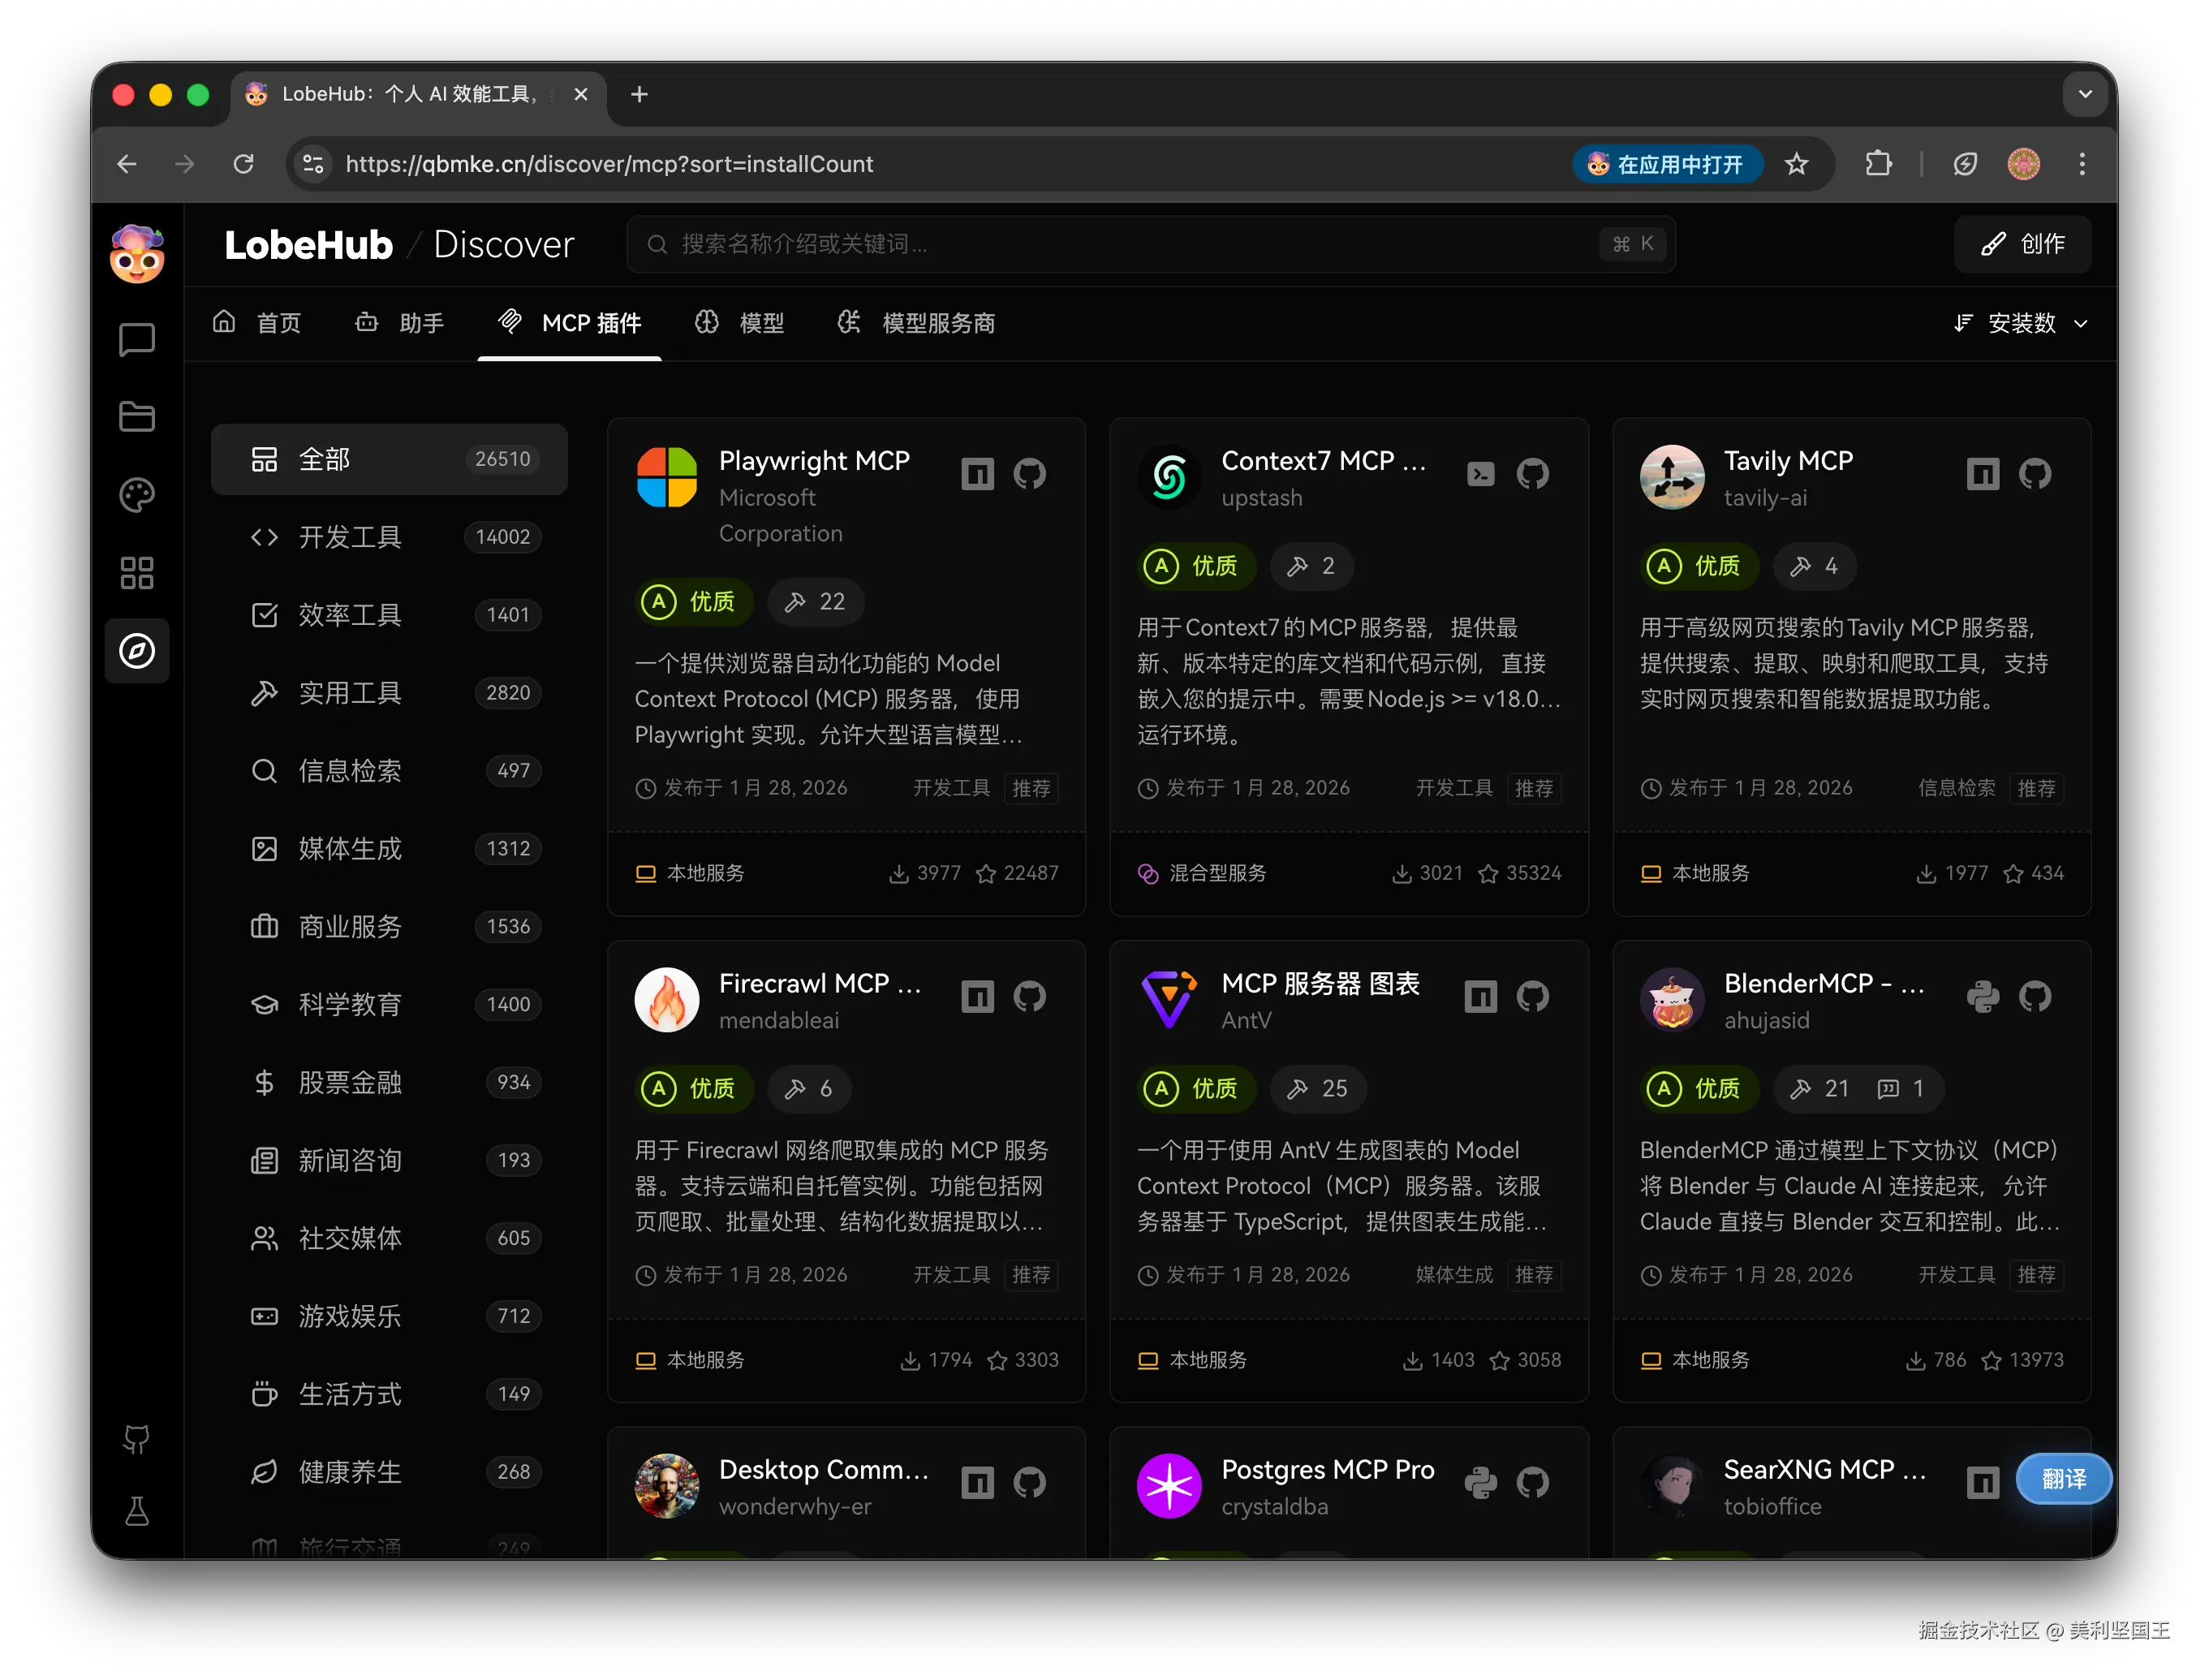
Task: Click the blue 翻译 button
Action: (2063, 1478)
